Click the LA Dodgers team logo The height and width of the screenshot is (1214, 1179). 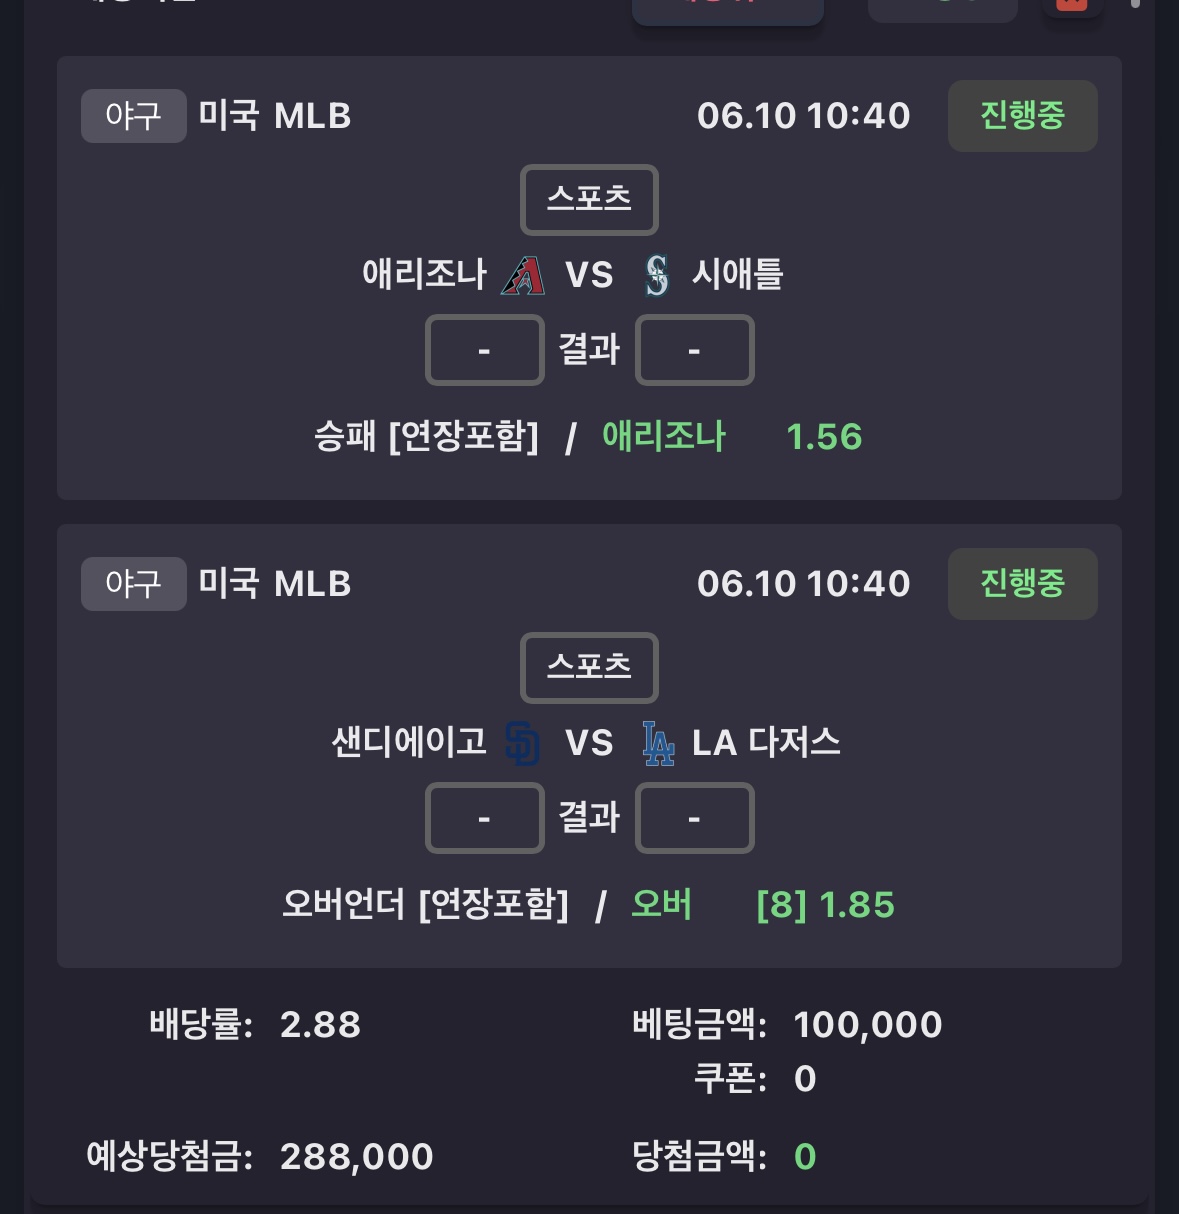point(658,743)
